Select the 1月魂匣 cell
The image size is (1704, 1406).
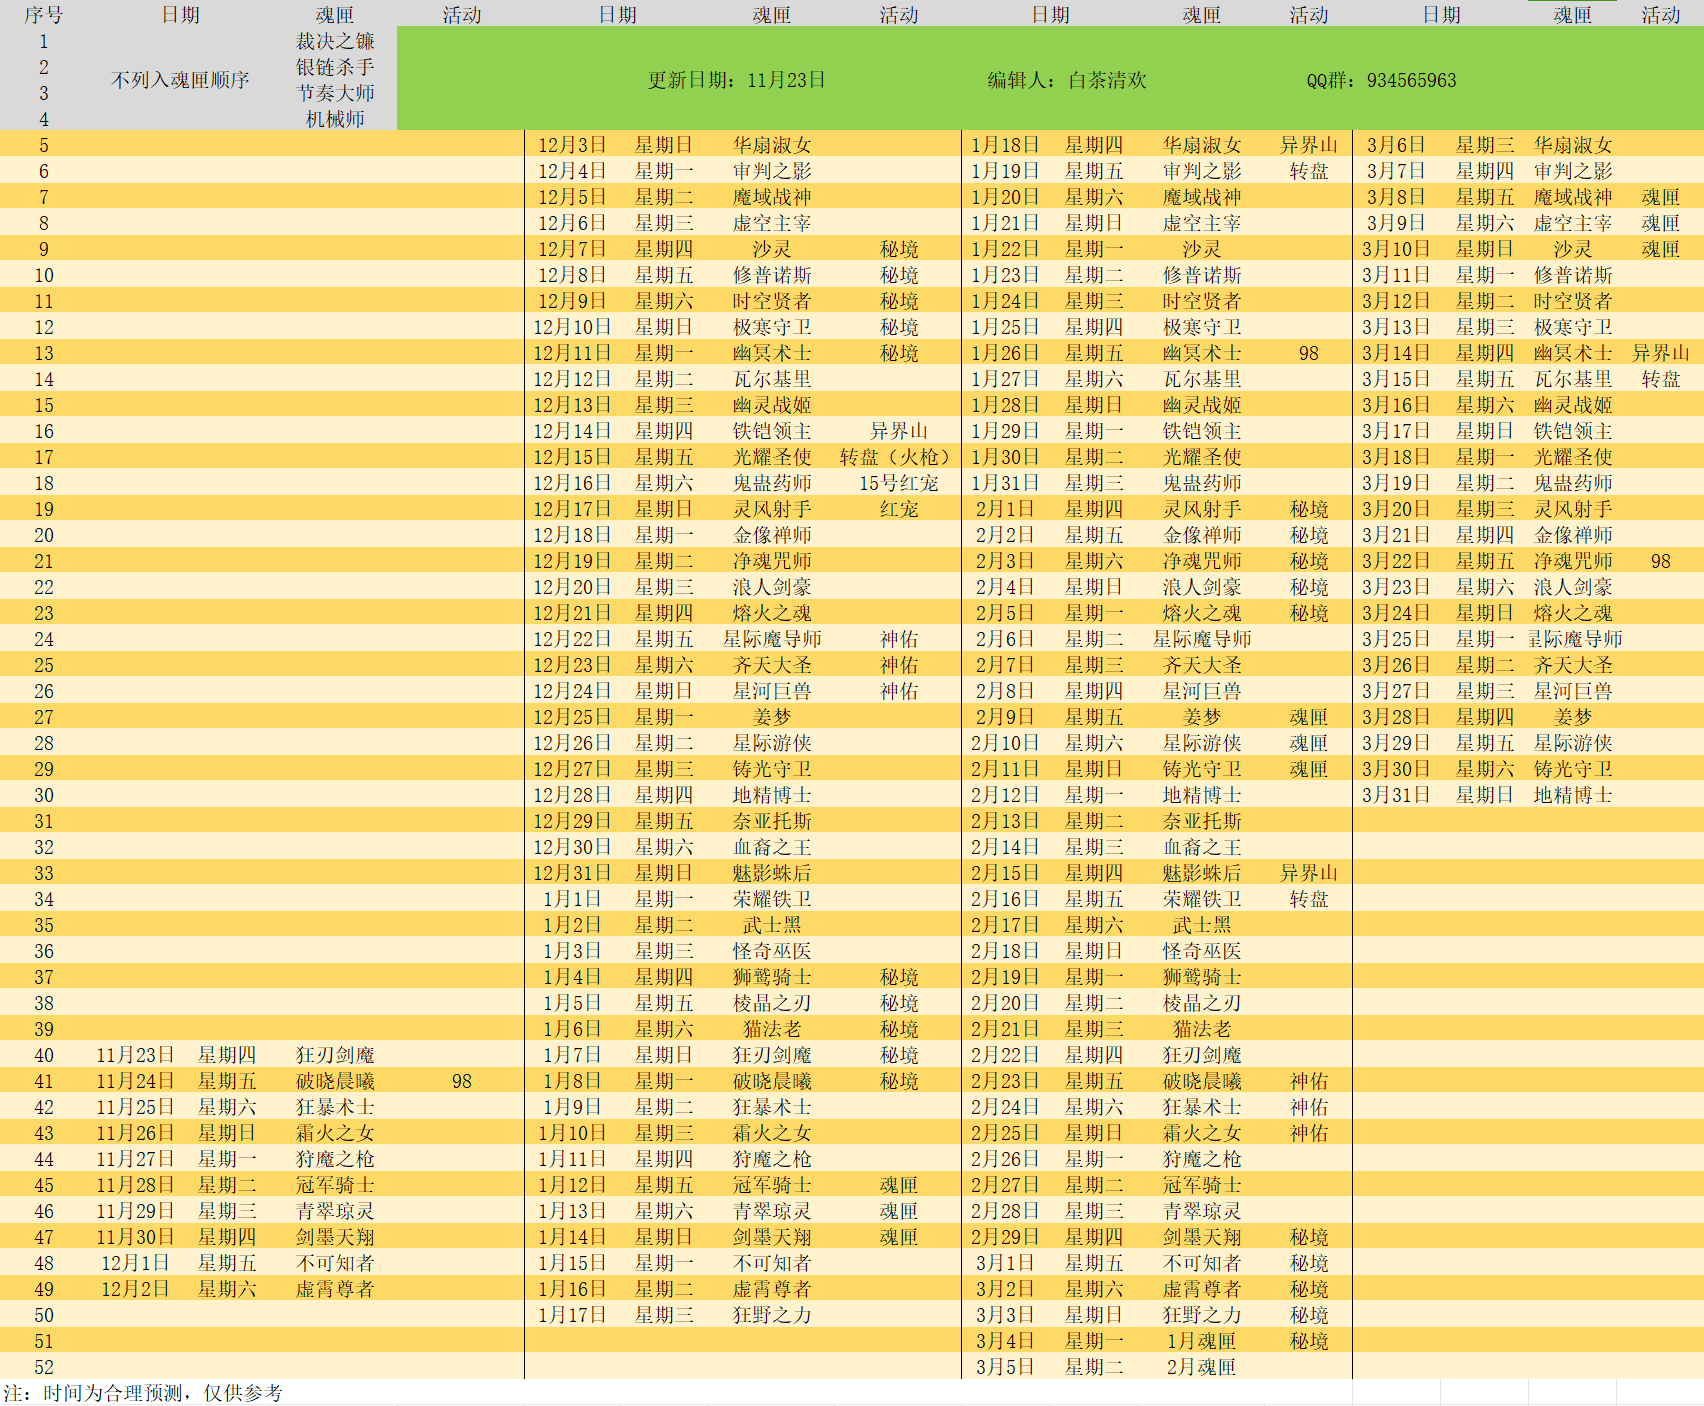coord(1201,1341)
